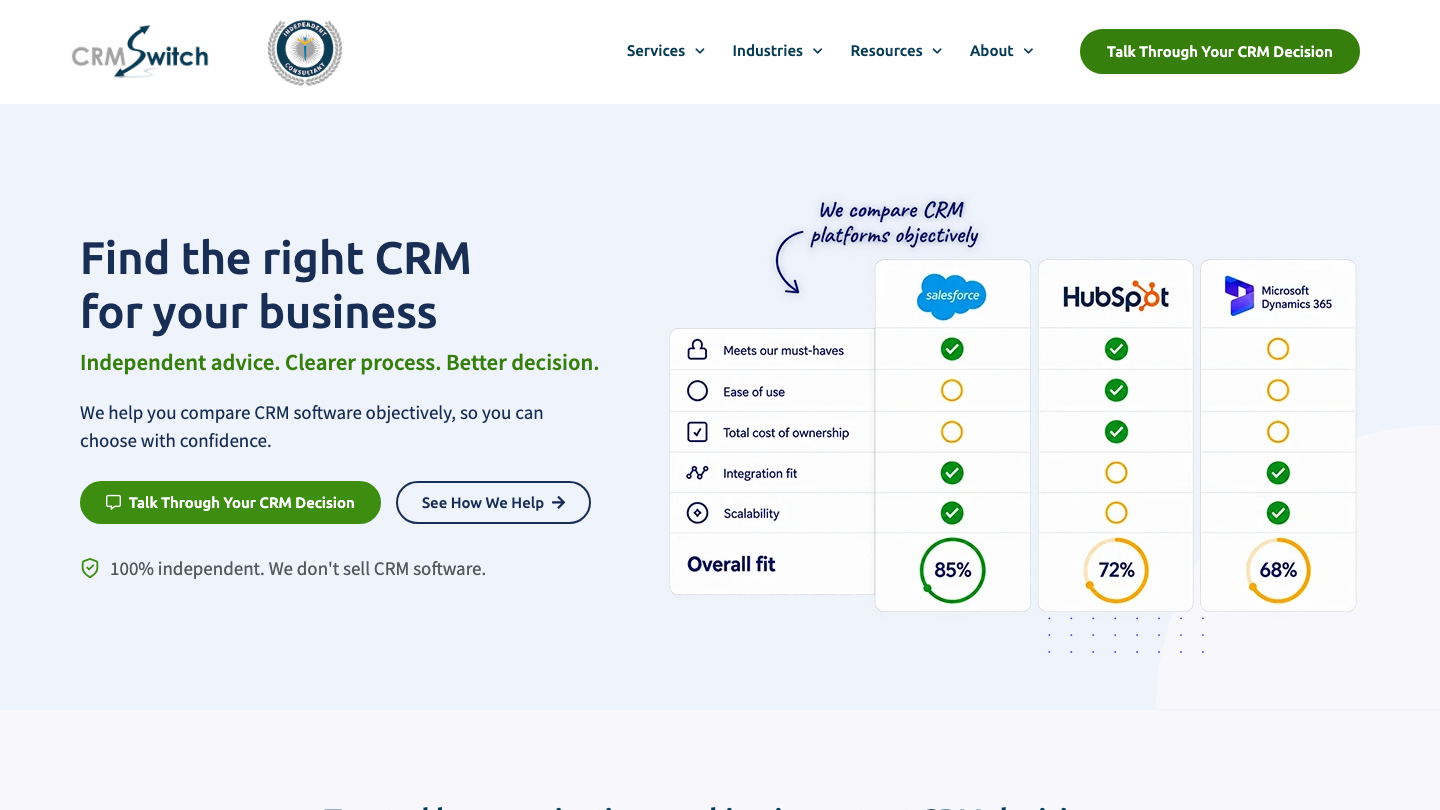Click Salesforce green check for Meets our must-haves
The image size is (1440, 810).
952,349
